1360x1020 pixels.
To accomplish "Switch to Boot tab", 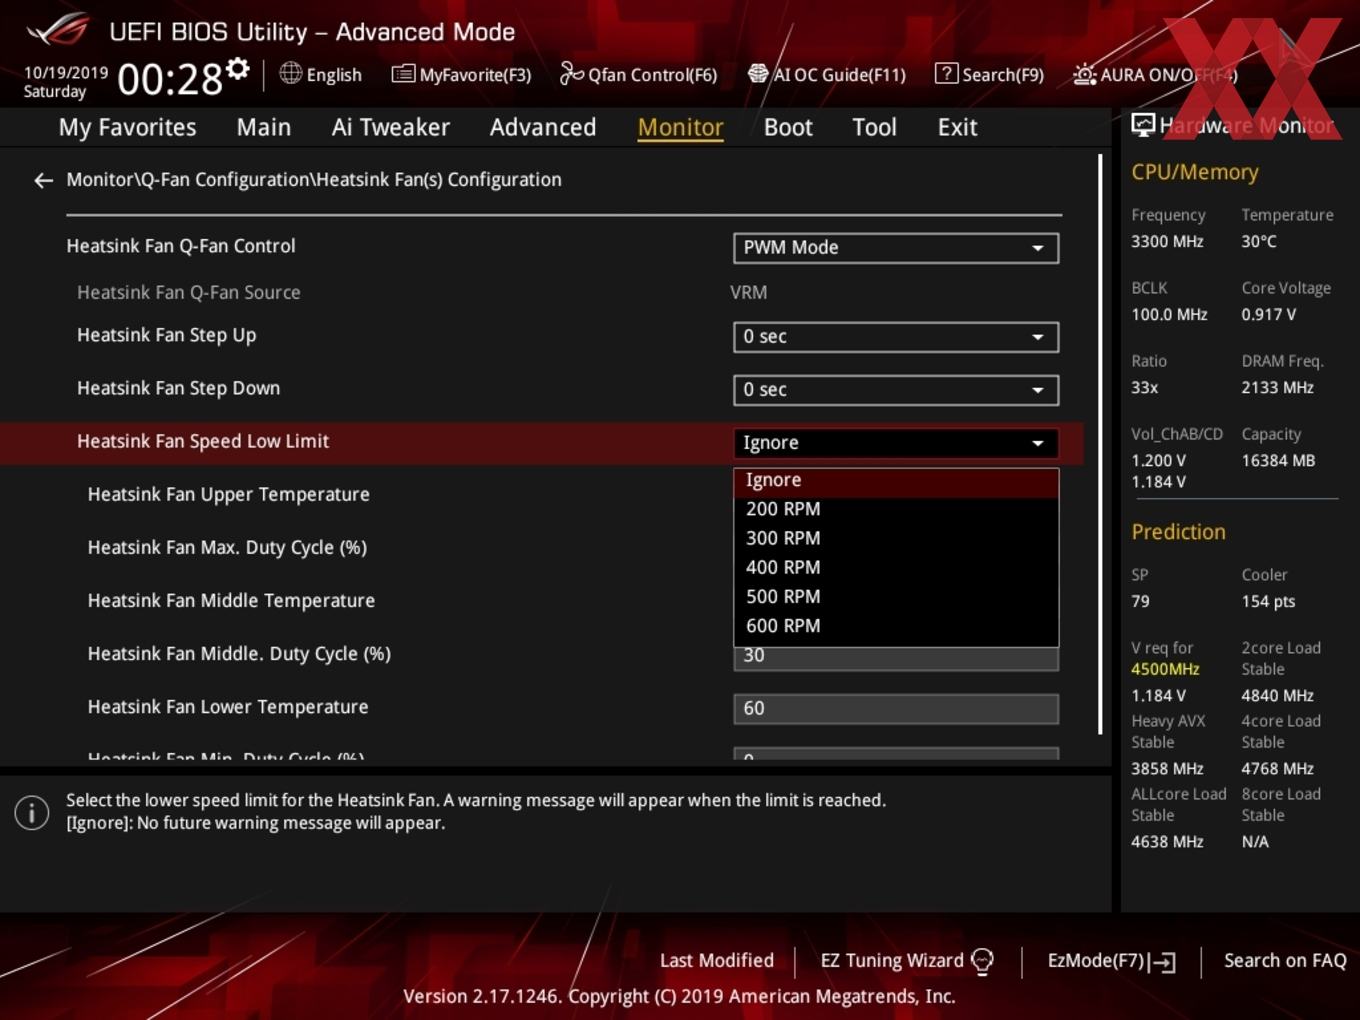I will 788,127.
